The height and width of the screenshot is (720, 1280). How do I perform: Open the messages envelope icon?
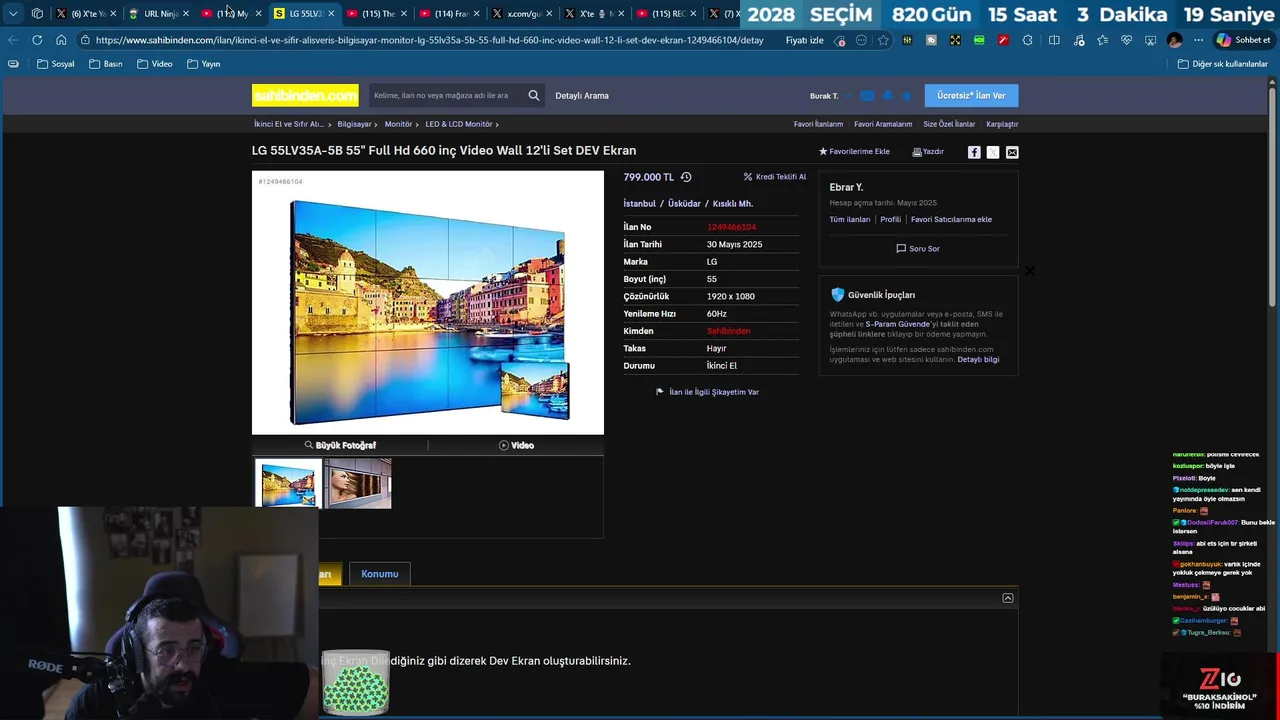click(867, 96)
